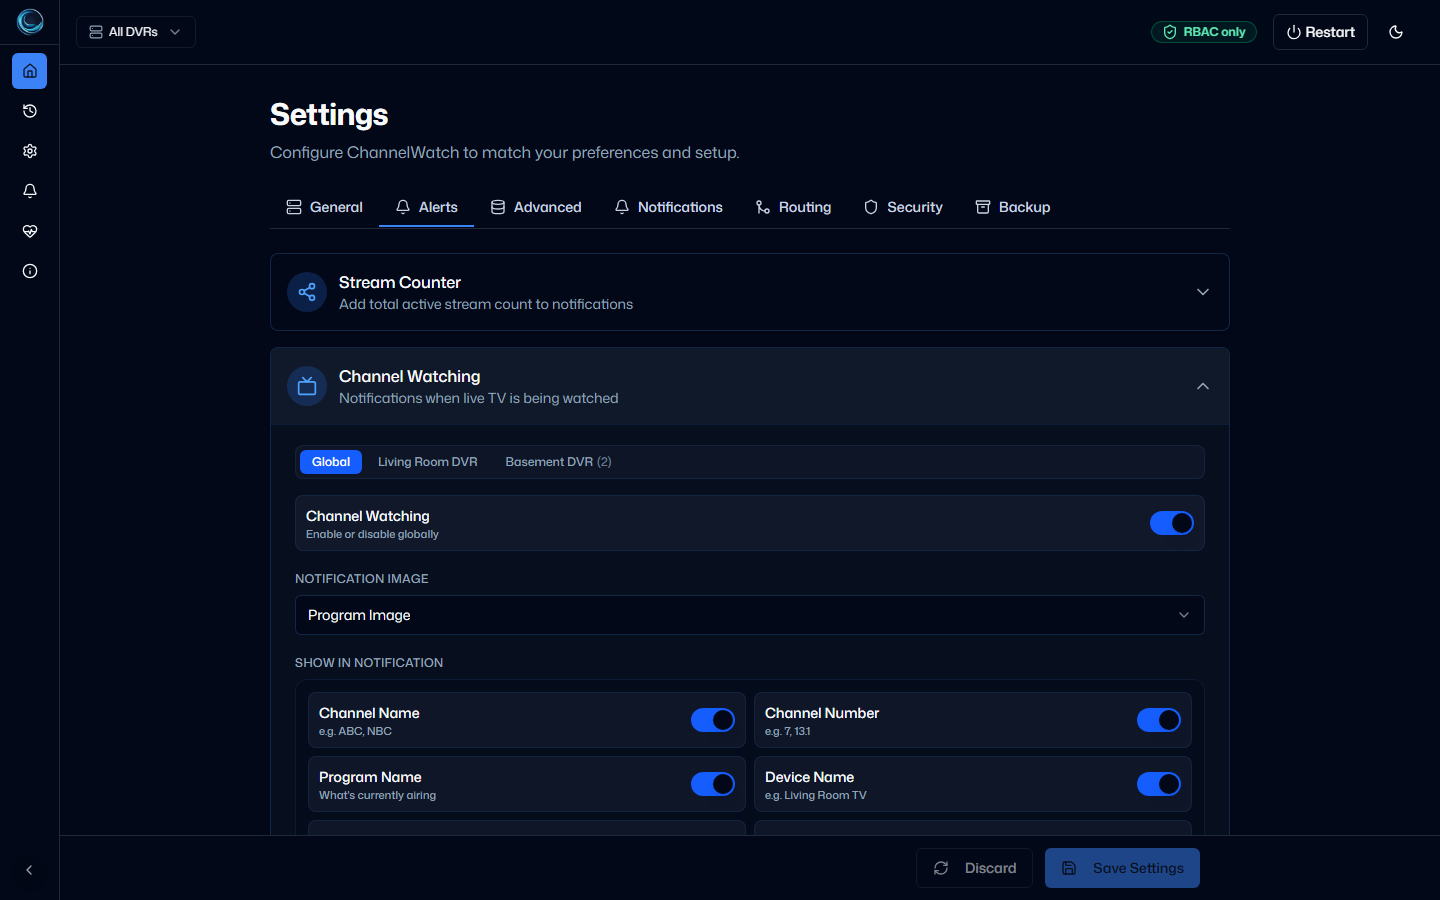Screen dimensions: 1440x900
Task: Open the bell alerts sidebar icon
Action: pos(30,191)
